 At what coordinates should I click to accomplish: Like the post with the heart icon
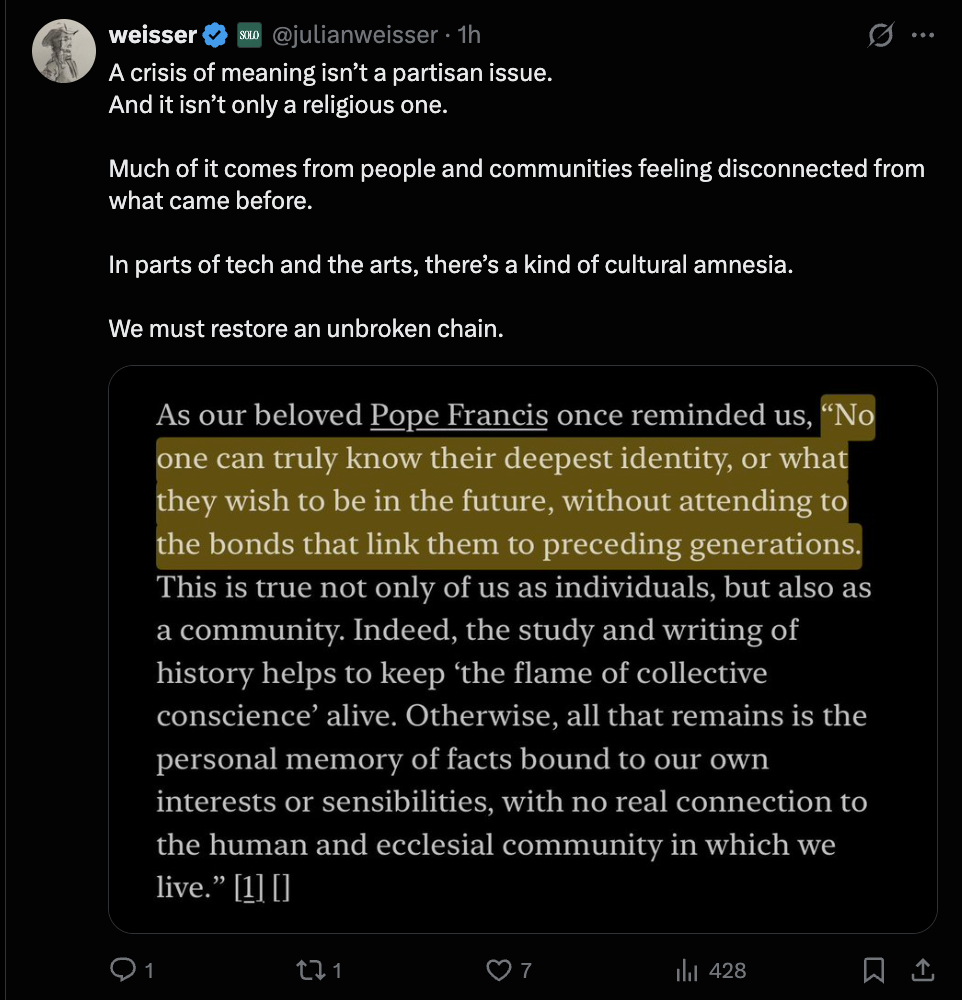[x=497, y=969]
